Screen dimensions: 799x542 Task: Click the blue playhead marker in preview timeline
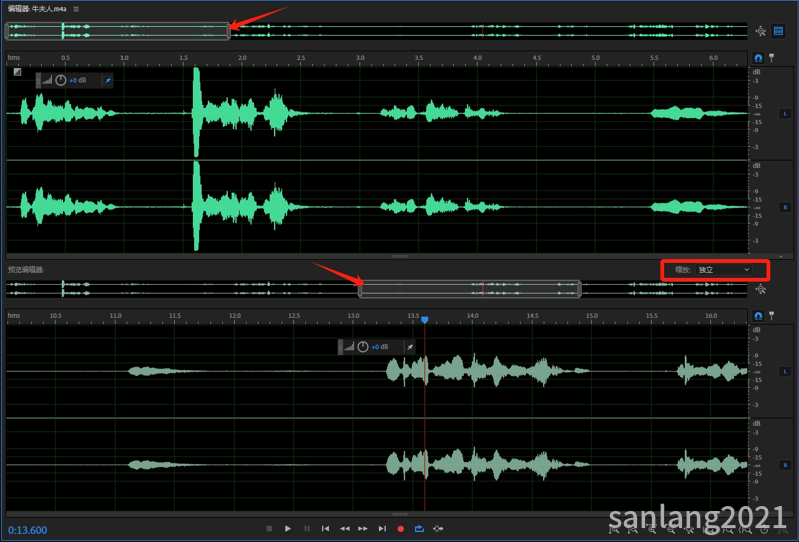coord(424,319)
